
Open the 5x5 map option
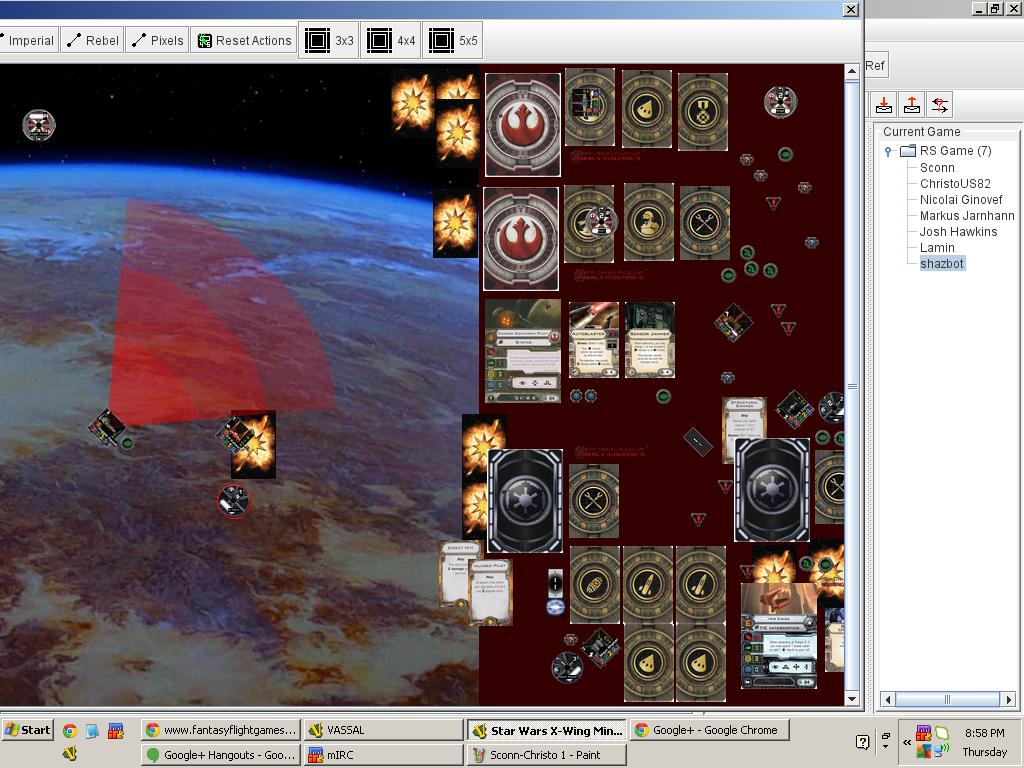[452, 41]
